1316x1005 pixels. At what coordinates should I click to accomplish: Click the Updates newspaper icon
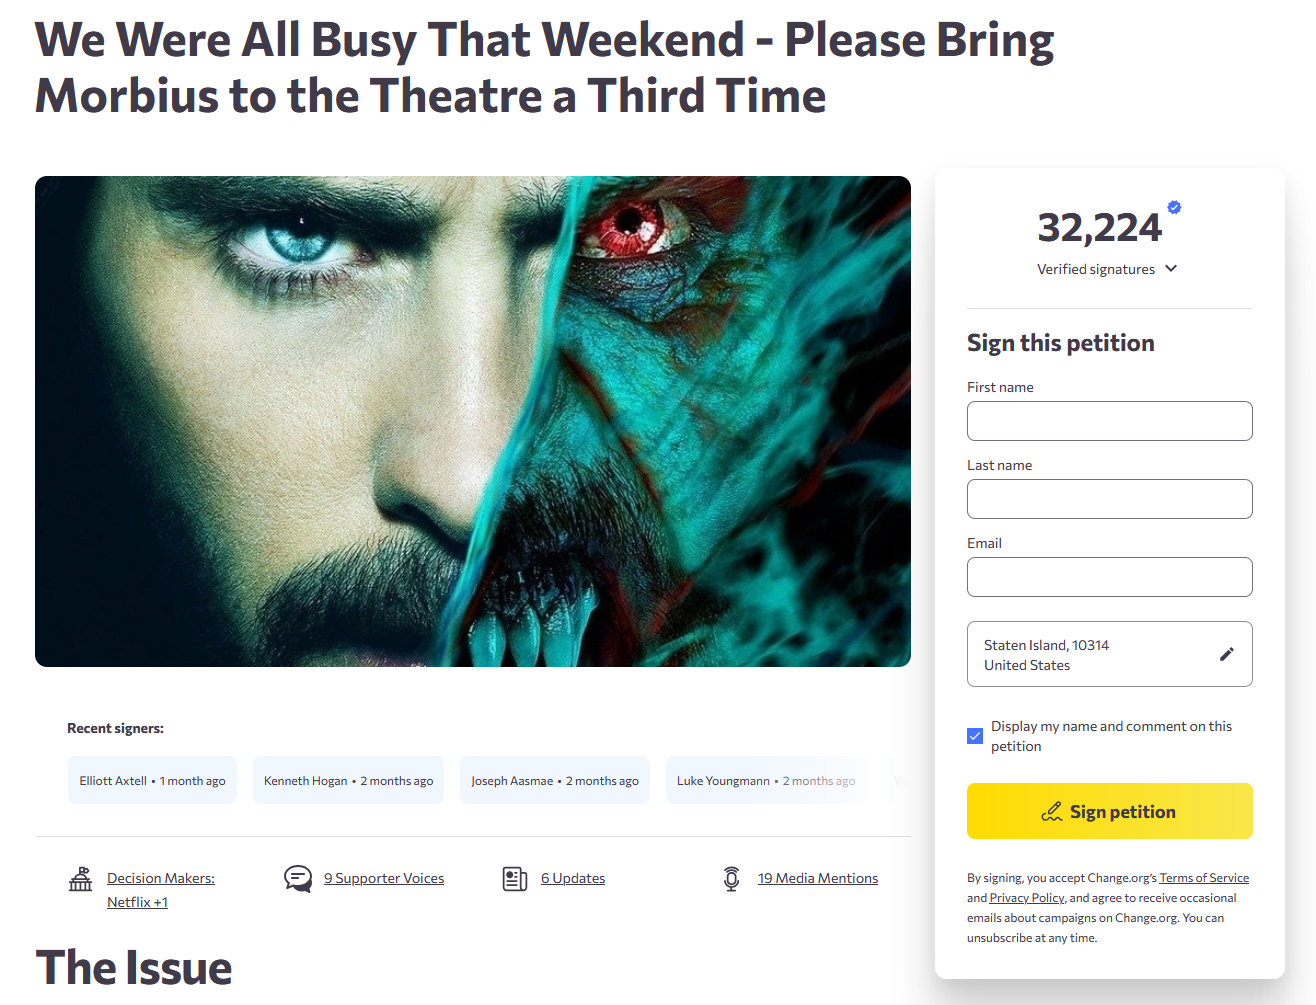coord(515,879)
